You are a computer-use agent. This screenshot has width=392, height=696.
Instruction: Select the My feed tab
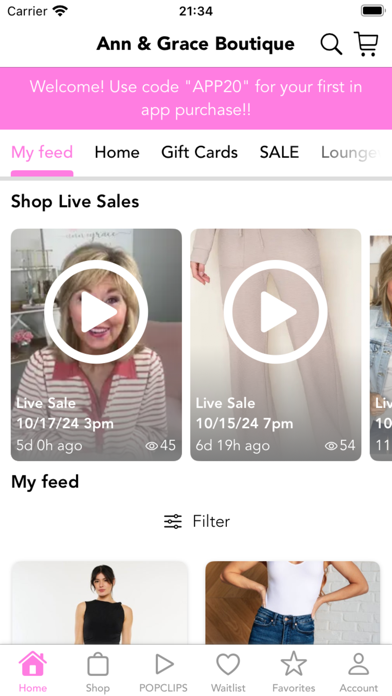click(x=42, y=152)
